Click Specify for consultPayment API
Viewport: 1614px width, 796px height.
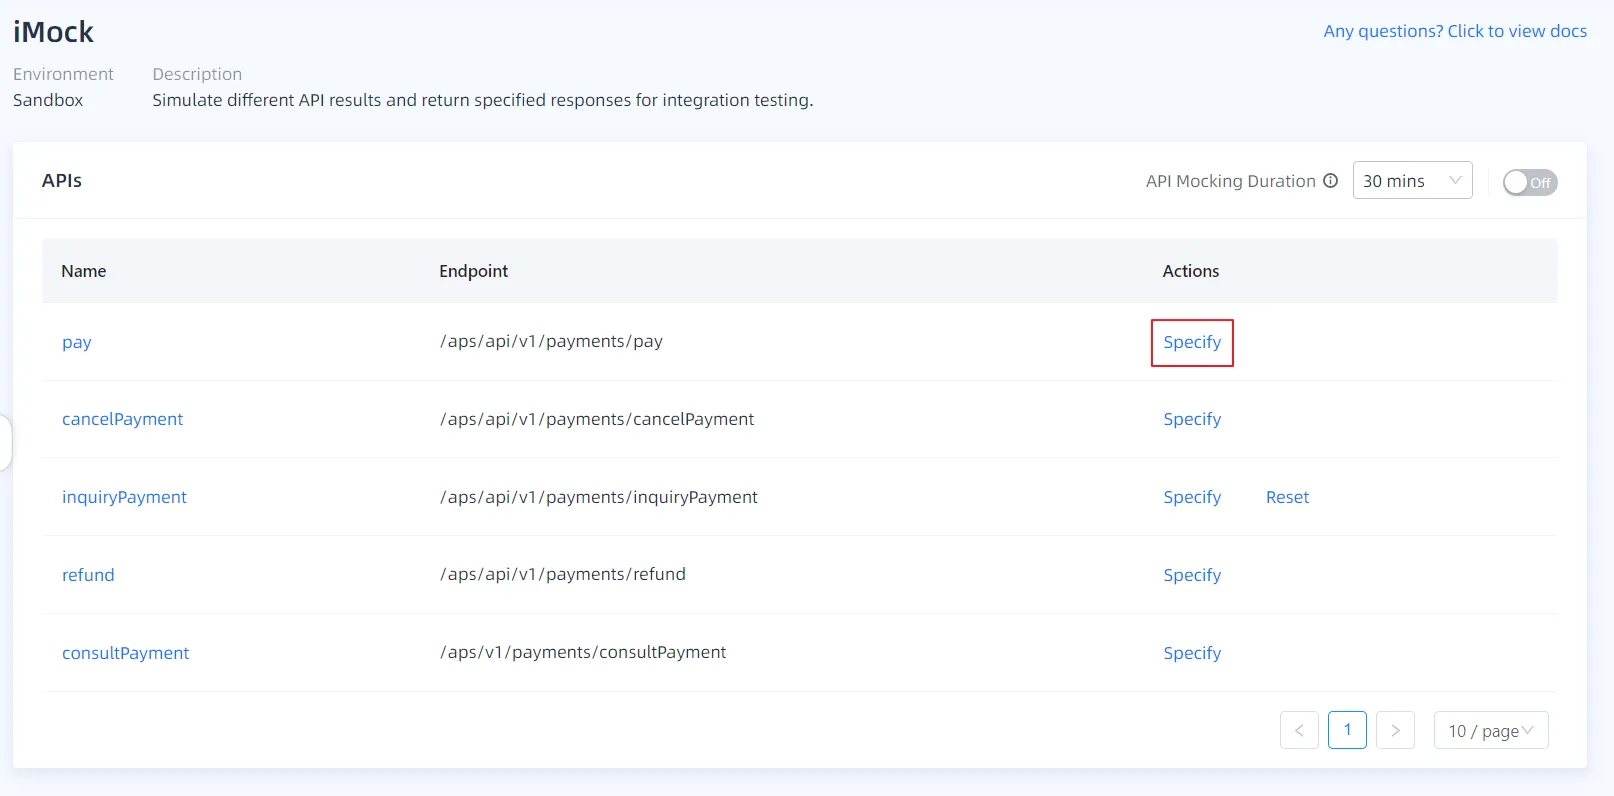coord(1192,653)
